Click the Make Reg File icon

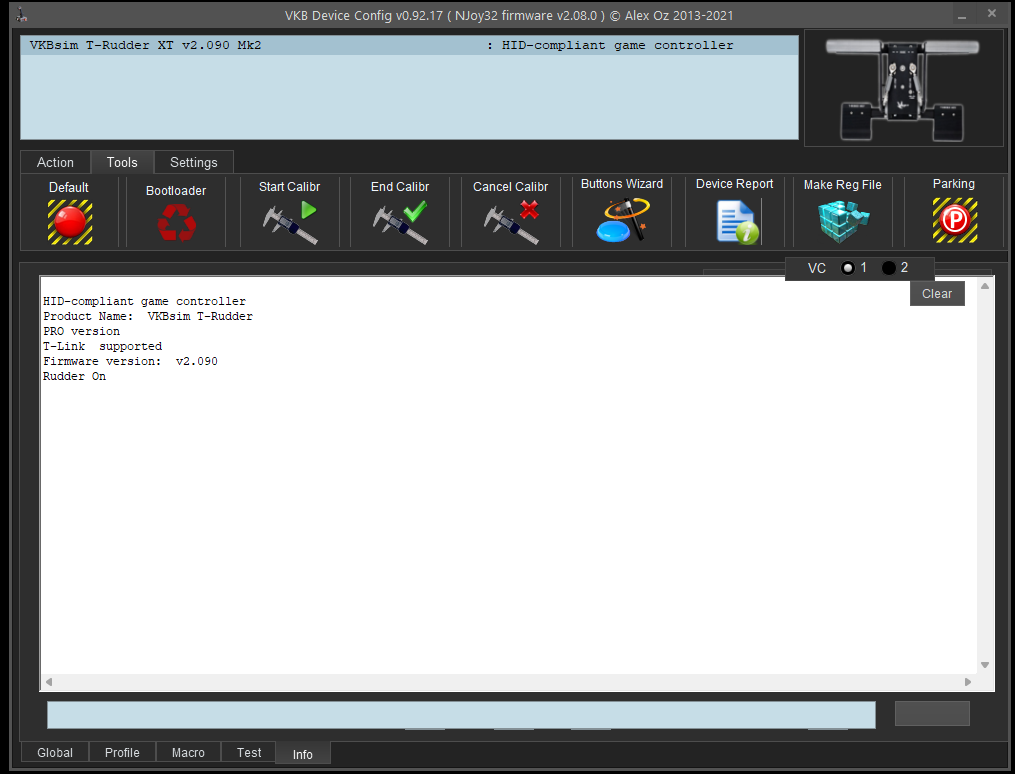coord(843,221)
